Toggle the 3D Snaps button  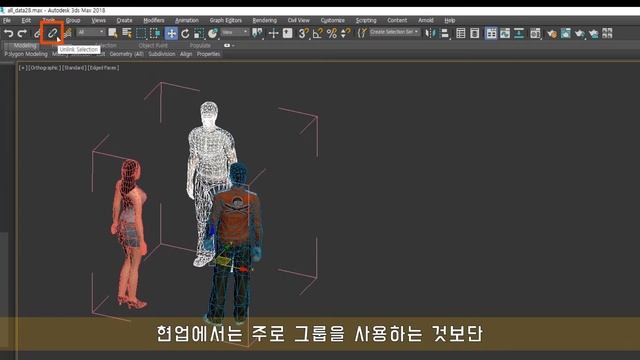[303, 33]
